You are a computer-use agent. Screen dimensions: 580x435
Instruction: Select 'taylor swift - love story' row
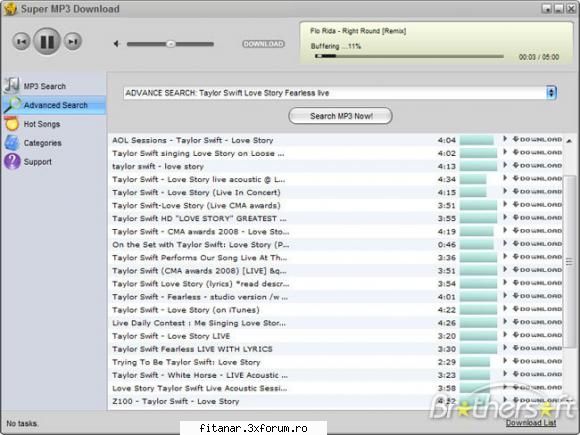[x=336, y=166]
